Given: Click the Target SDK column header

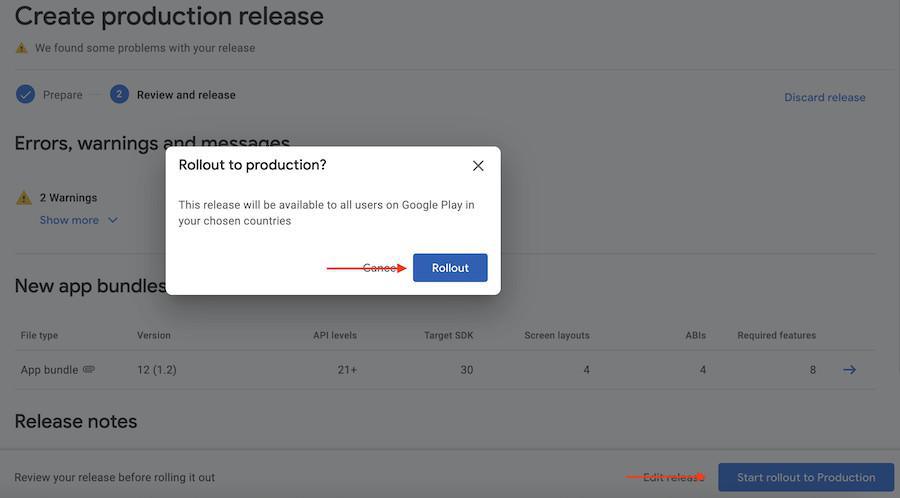Looking at the screenshot, I should coord(449,335).
